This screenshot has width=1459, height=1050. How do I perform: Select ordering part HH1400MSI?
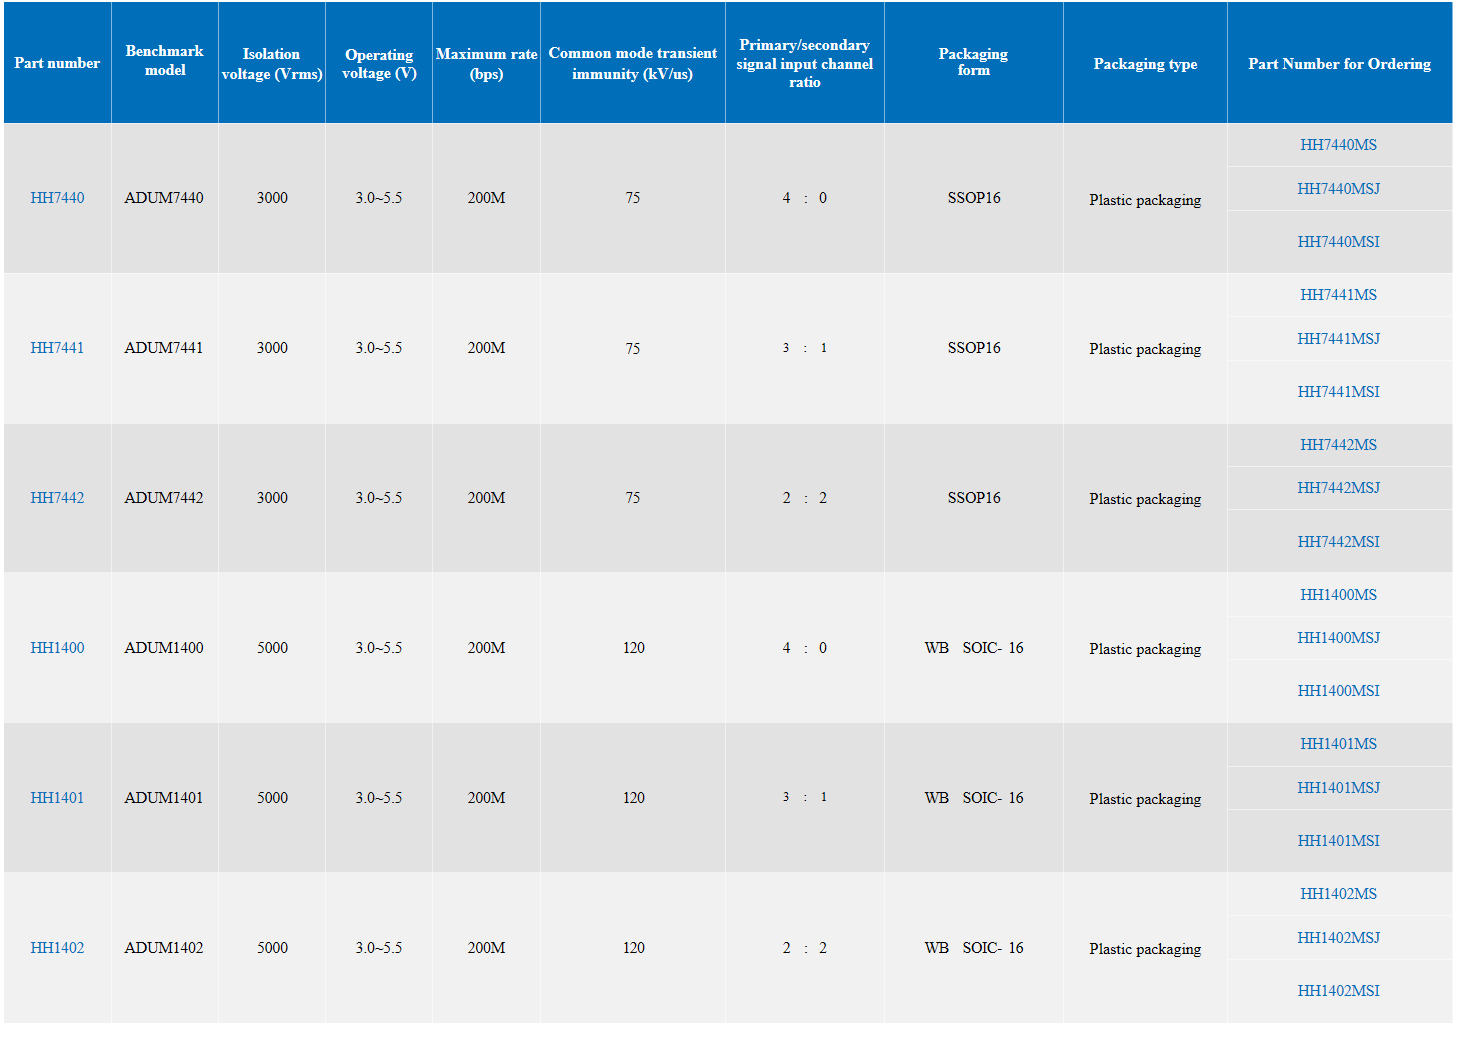pyautogui.click(x=1338, y=691)
